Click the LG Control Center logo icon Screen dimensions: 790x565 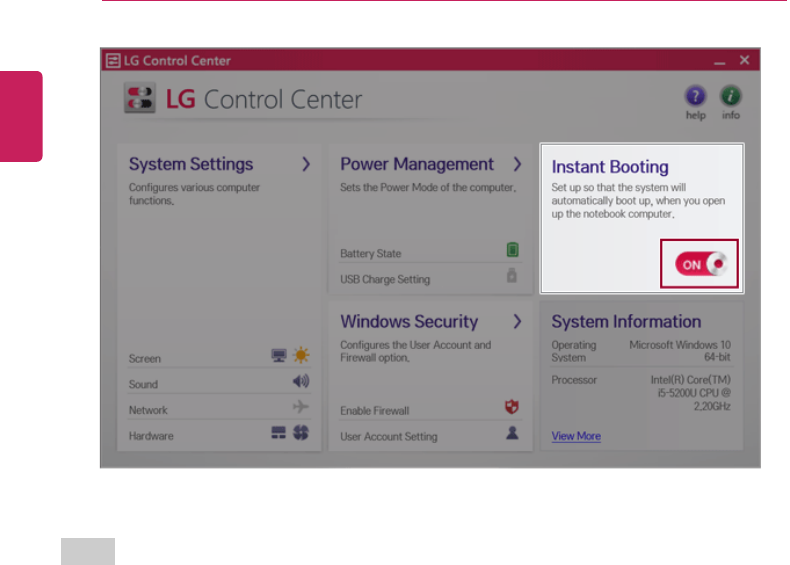140,98
